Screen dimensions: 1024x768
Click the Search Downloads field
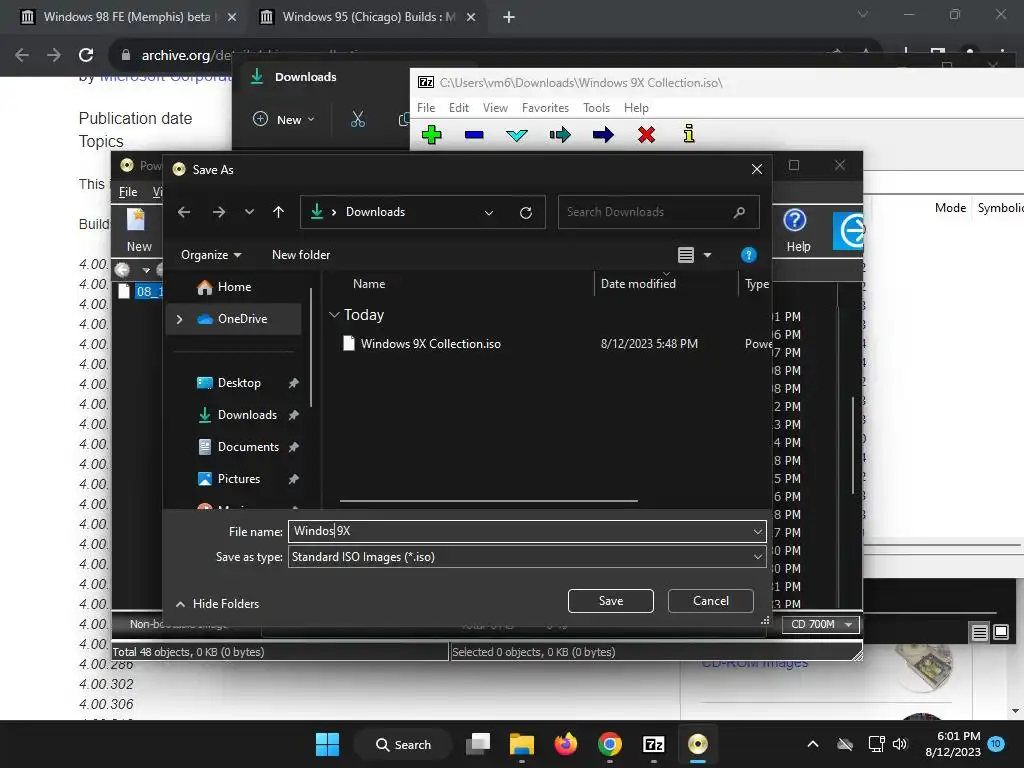[x=658, y=212]
